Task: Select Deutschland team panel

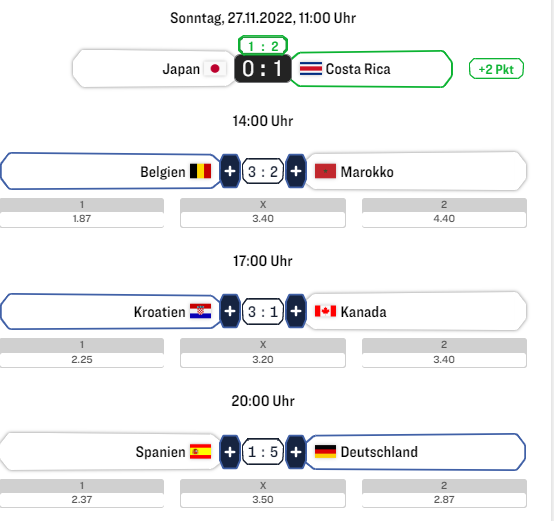Action: [416, 452]
